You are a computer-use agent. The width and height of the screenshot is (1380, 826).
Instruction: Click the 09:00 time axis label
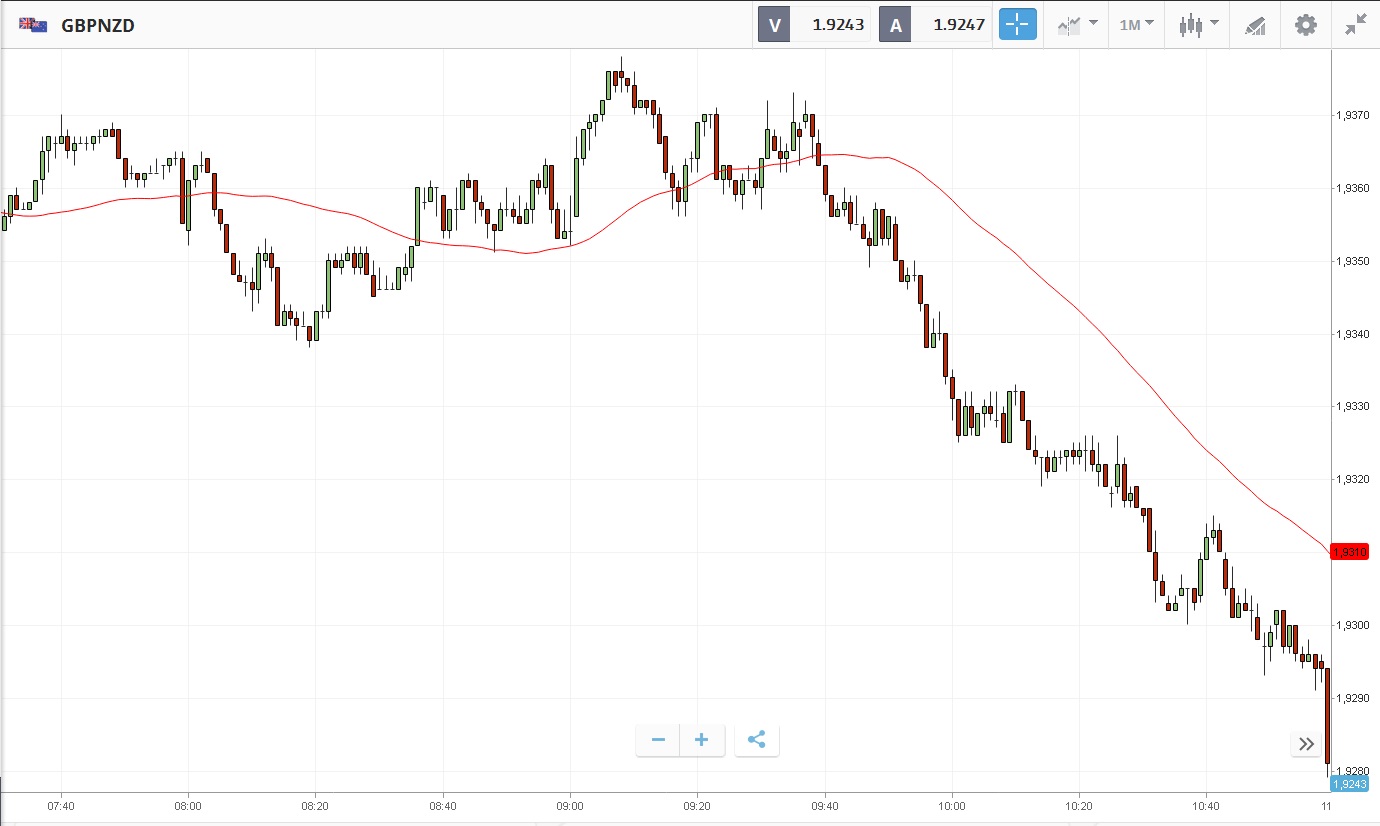pos(570,805)
